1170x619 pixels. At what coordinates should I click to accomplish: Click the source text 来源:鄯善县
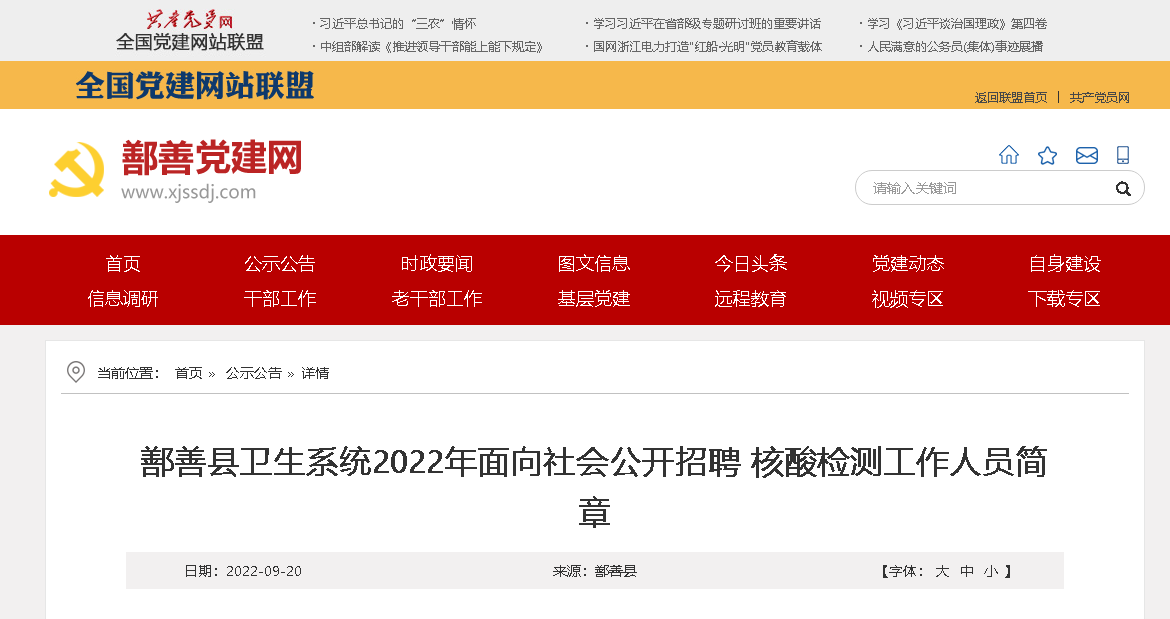[x=595, y=571]
